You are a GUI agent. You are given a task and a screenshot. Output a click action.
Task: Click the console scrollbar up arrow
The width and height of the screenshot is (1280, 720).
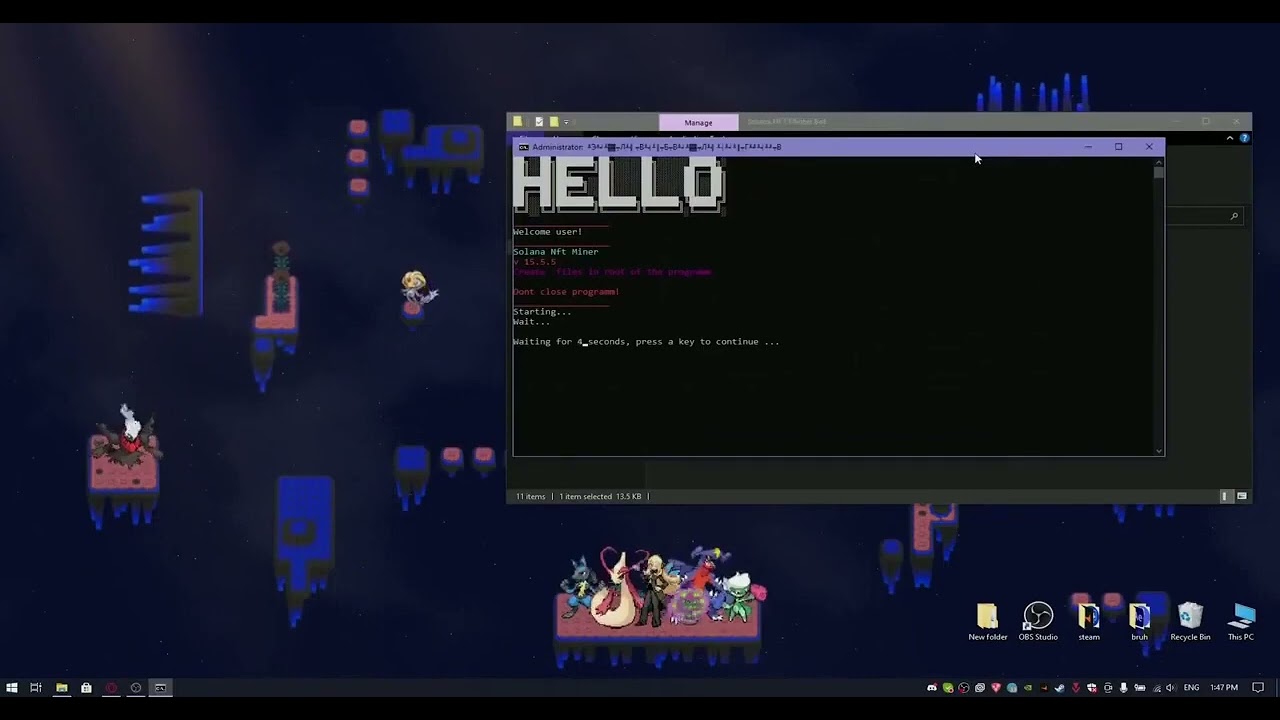click(x=1158, y=162)
